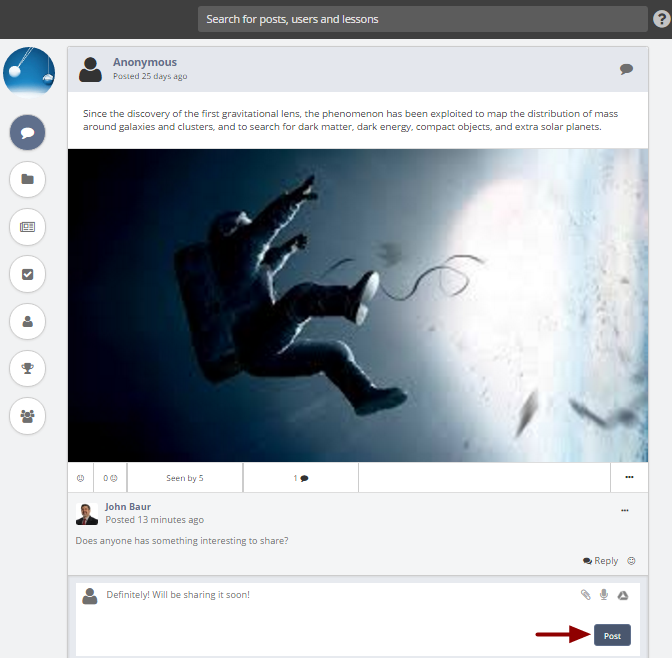Click the search posts, users and lessons field
This screenshot has width=672, height=658.
click(423, 19)
